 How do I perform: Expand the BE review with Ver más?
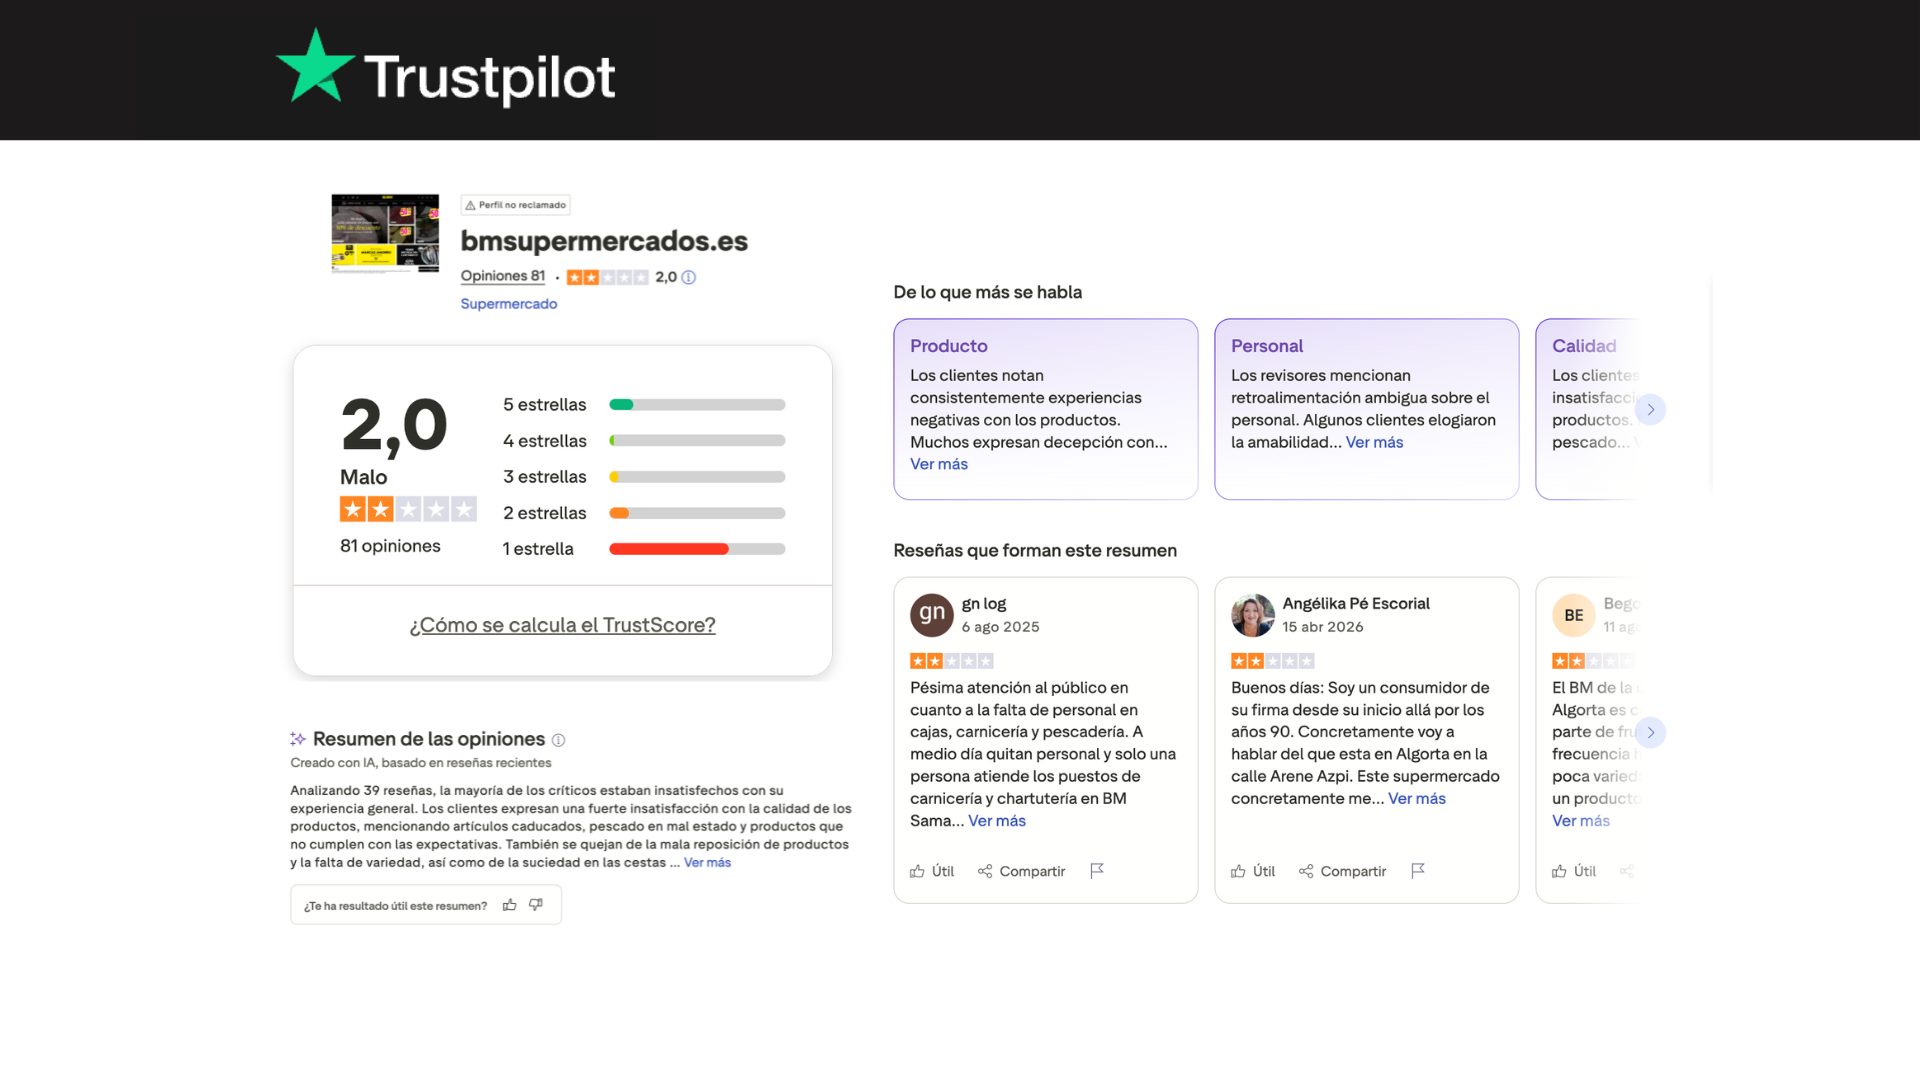(1581, 821)
